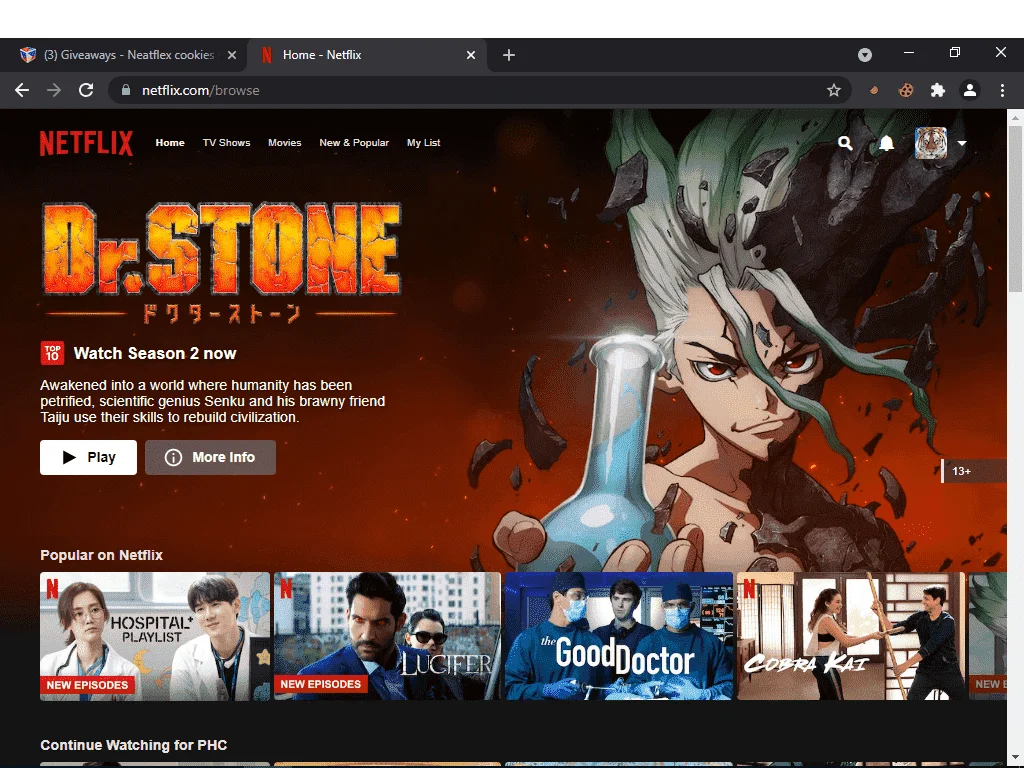Open My List

coord(423,142)
